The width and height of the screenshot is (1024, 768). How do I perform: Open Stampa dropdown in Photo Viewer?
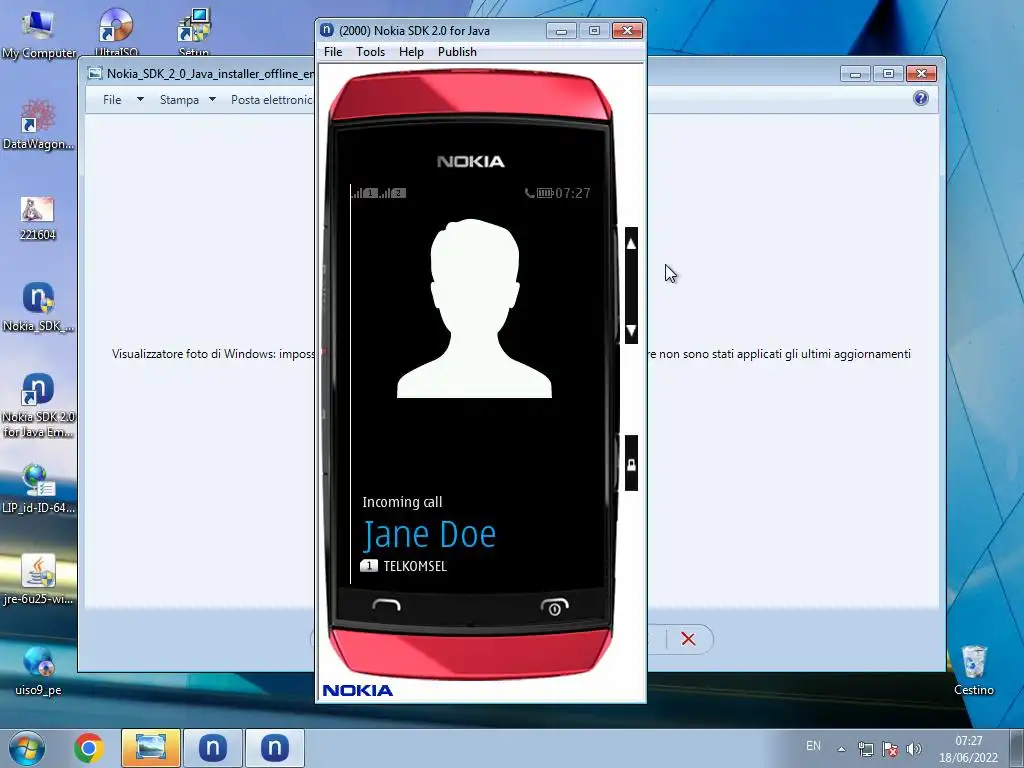click(187, 99)
